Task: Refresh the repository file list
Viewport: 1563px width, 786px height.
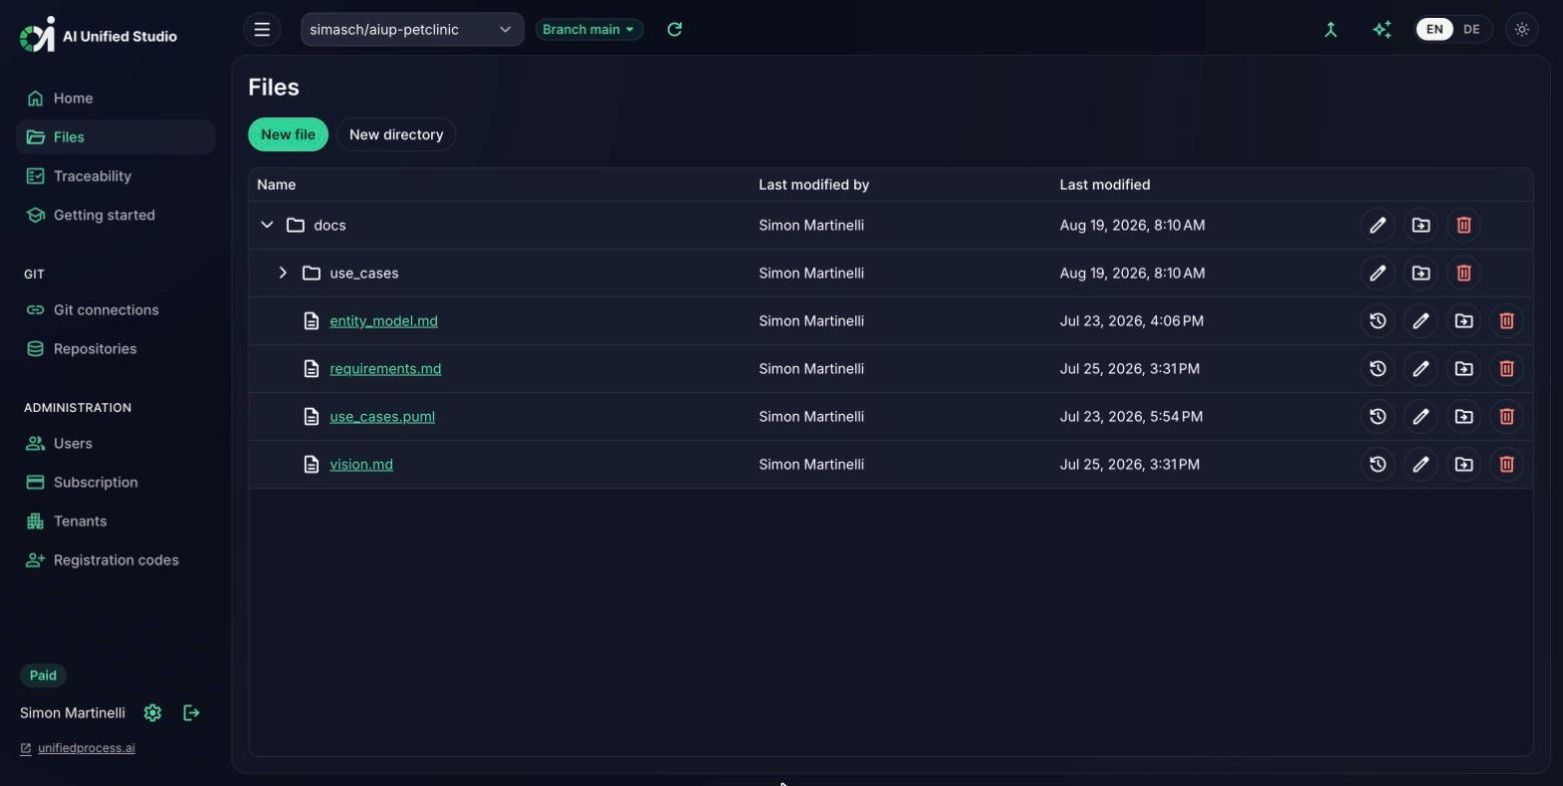Action: point(674,30)
